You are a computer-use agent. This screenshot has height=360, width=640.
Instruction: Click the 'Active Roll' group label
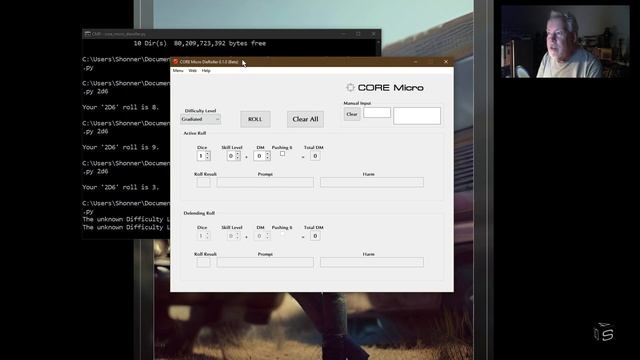(x=195, y=133)
